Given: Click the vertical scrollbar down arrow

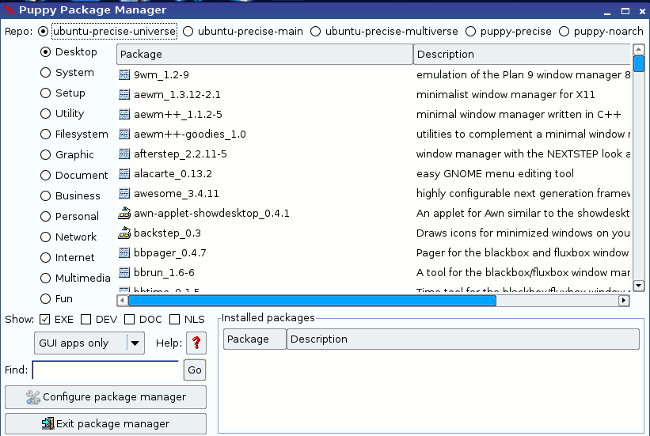Looking at the screenshot, I should click(x=639, y=285).
